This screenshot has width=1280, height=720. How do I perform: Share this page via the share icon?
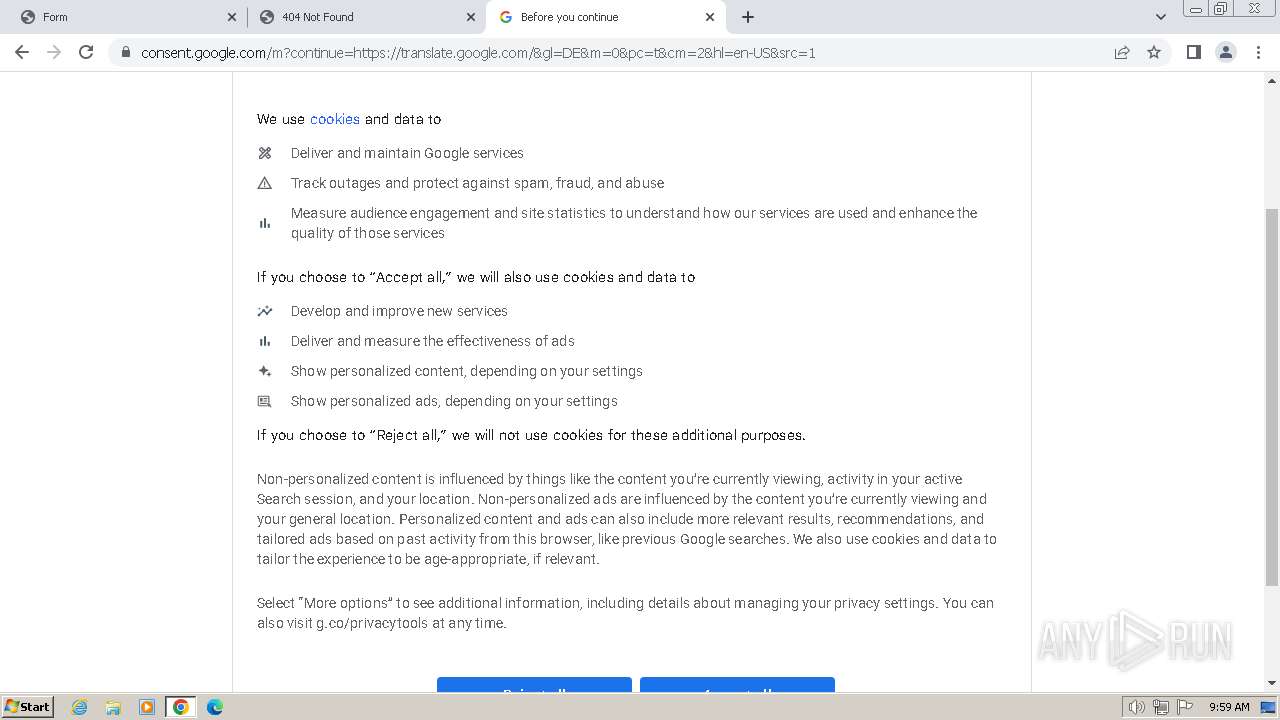point(1122,53)
